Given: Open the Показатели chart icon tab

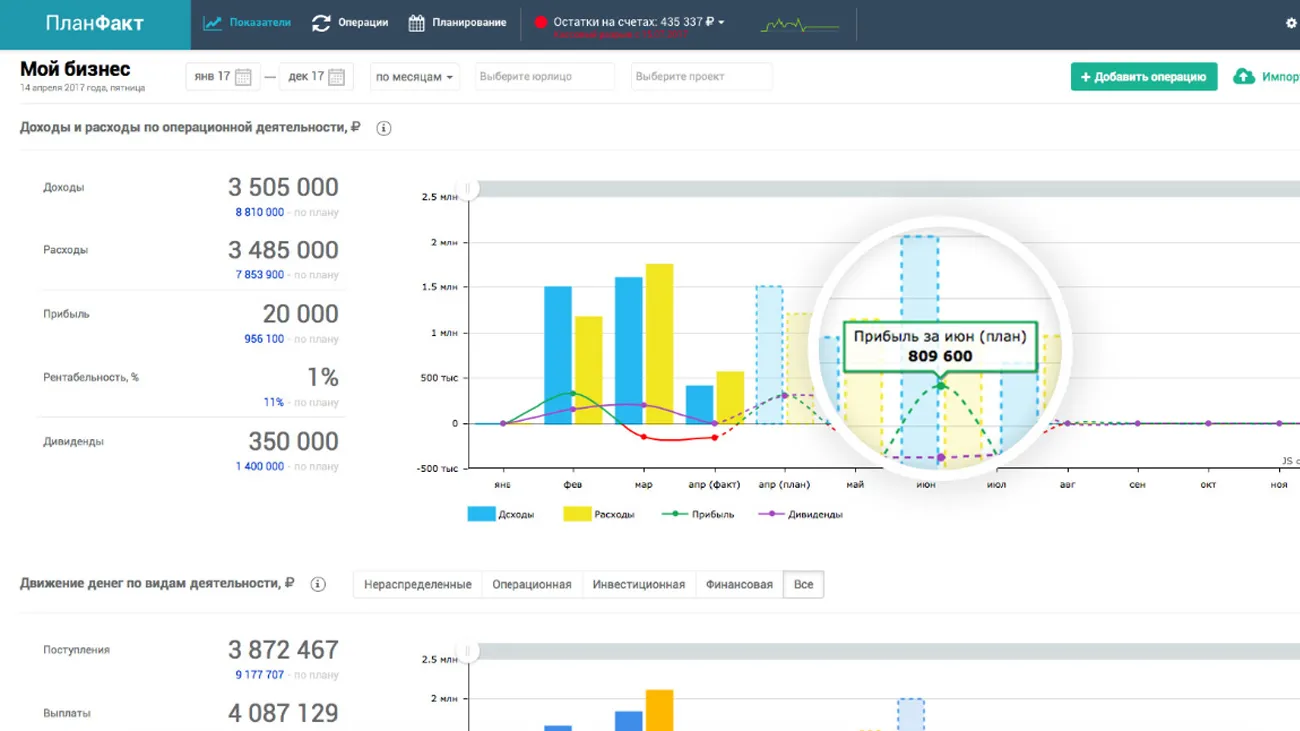Looking at the screenshot, I should pyautogui.click(x=212, y=23).
